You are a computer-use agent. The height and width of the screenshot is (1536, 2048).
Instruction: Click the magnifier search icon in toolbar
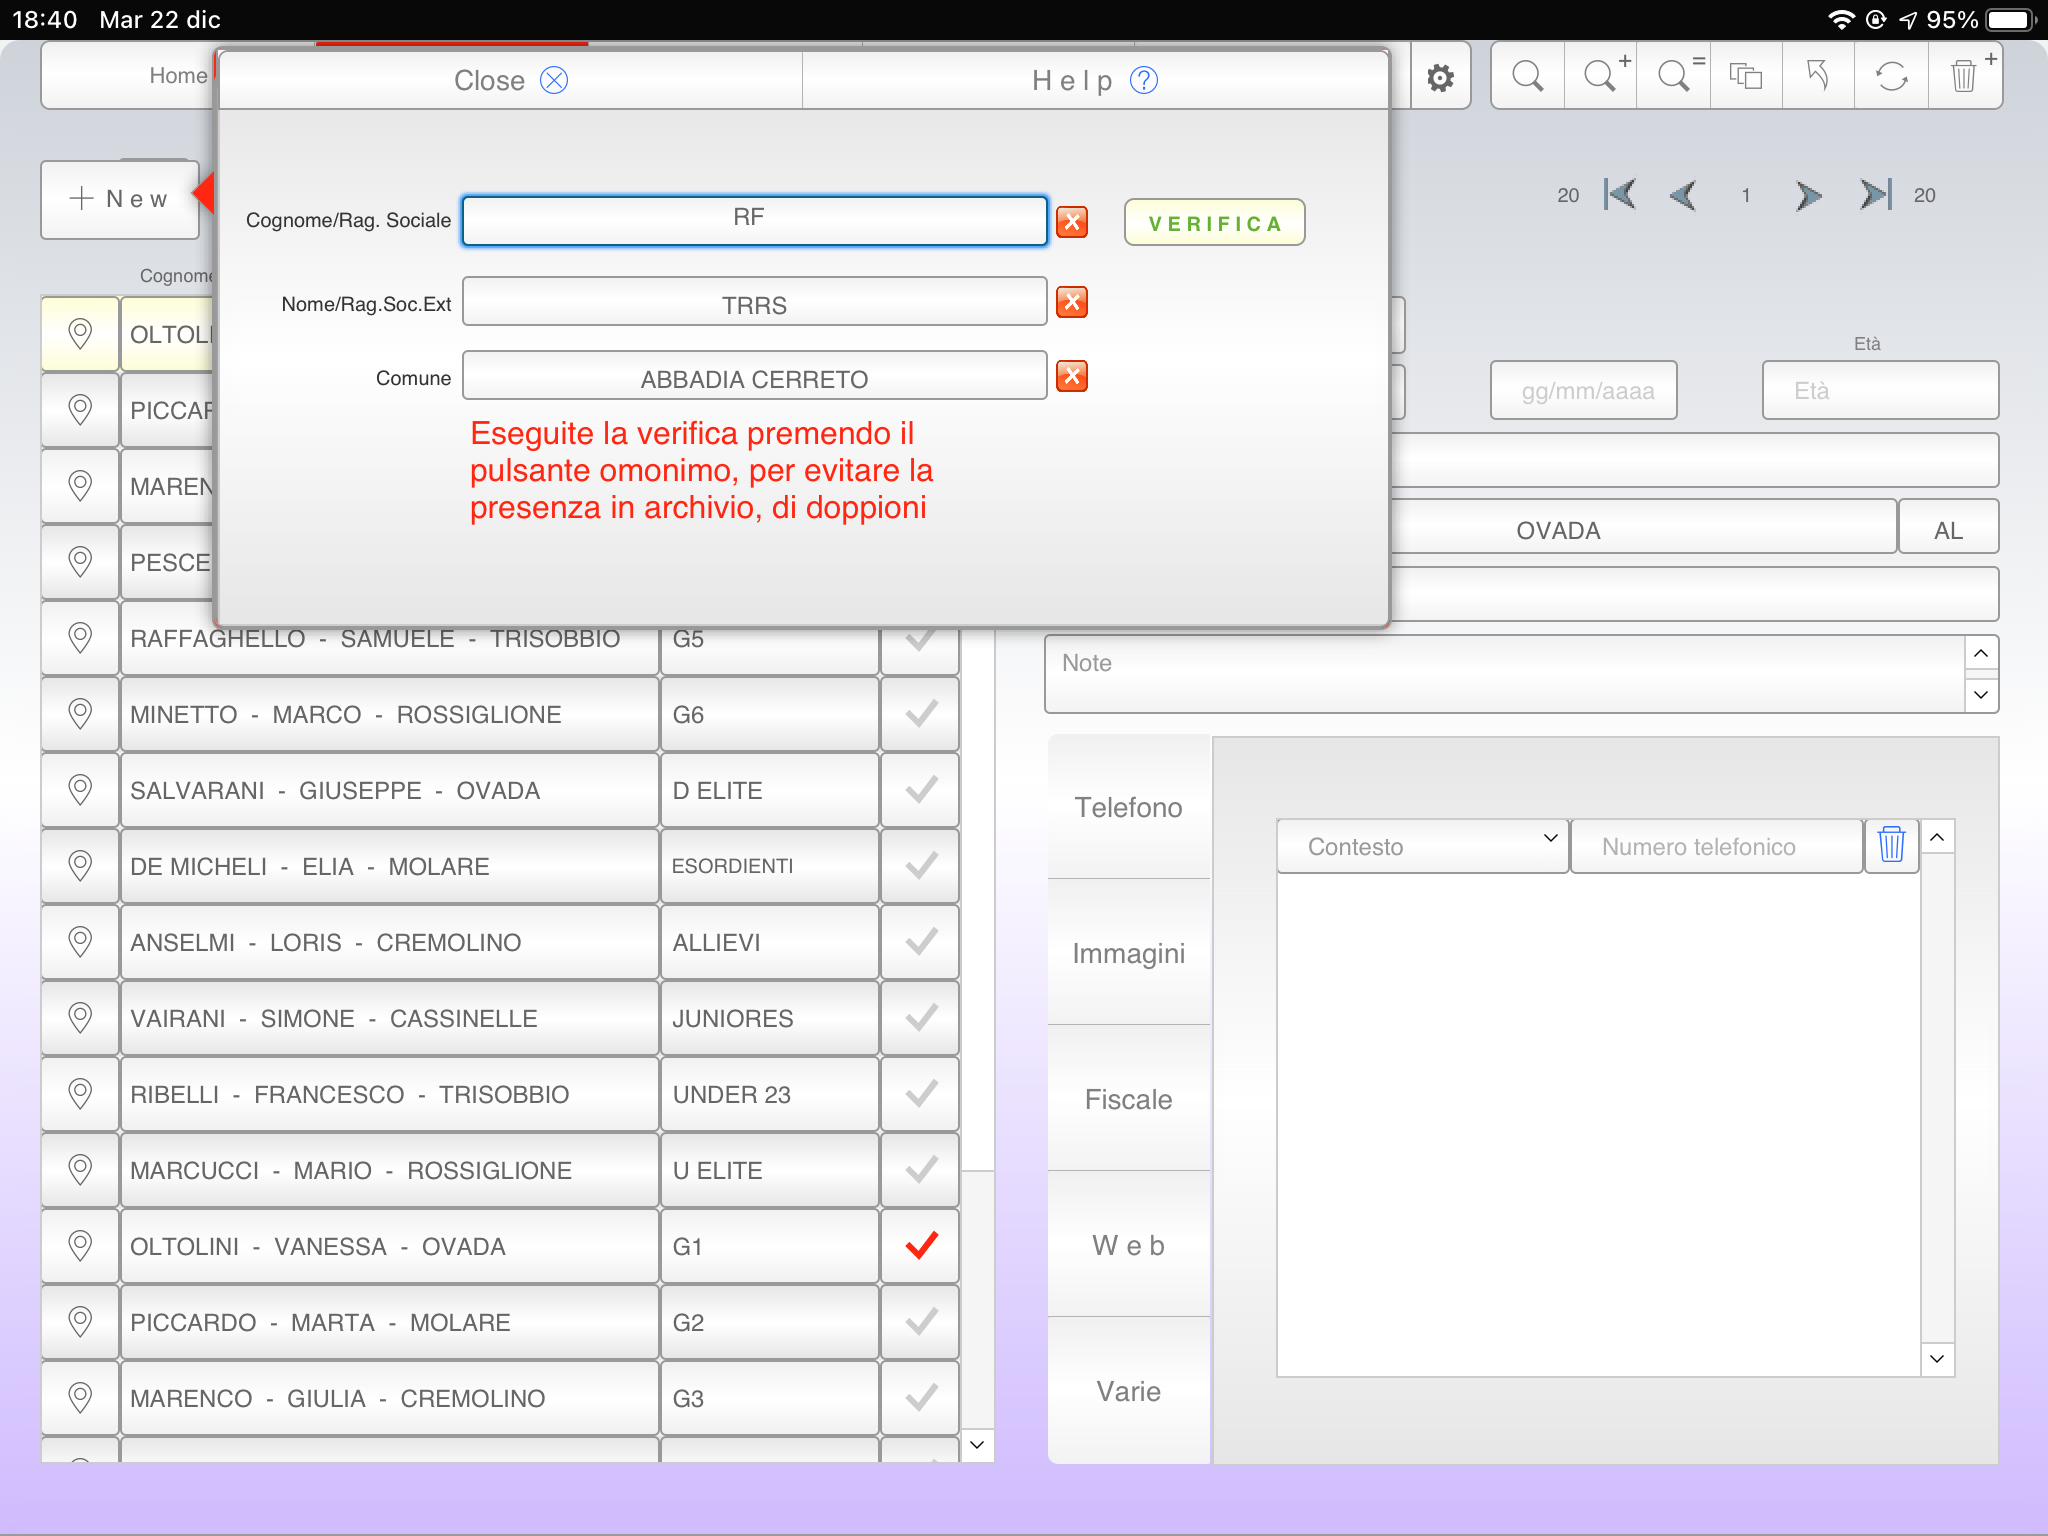pyautogui.click(x=1527, y=76)
